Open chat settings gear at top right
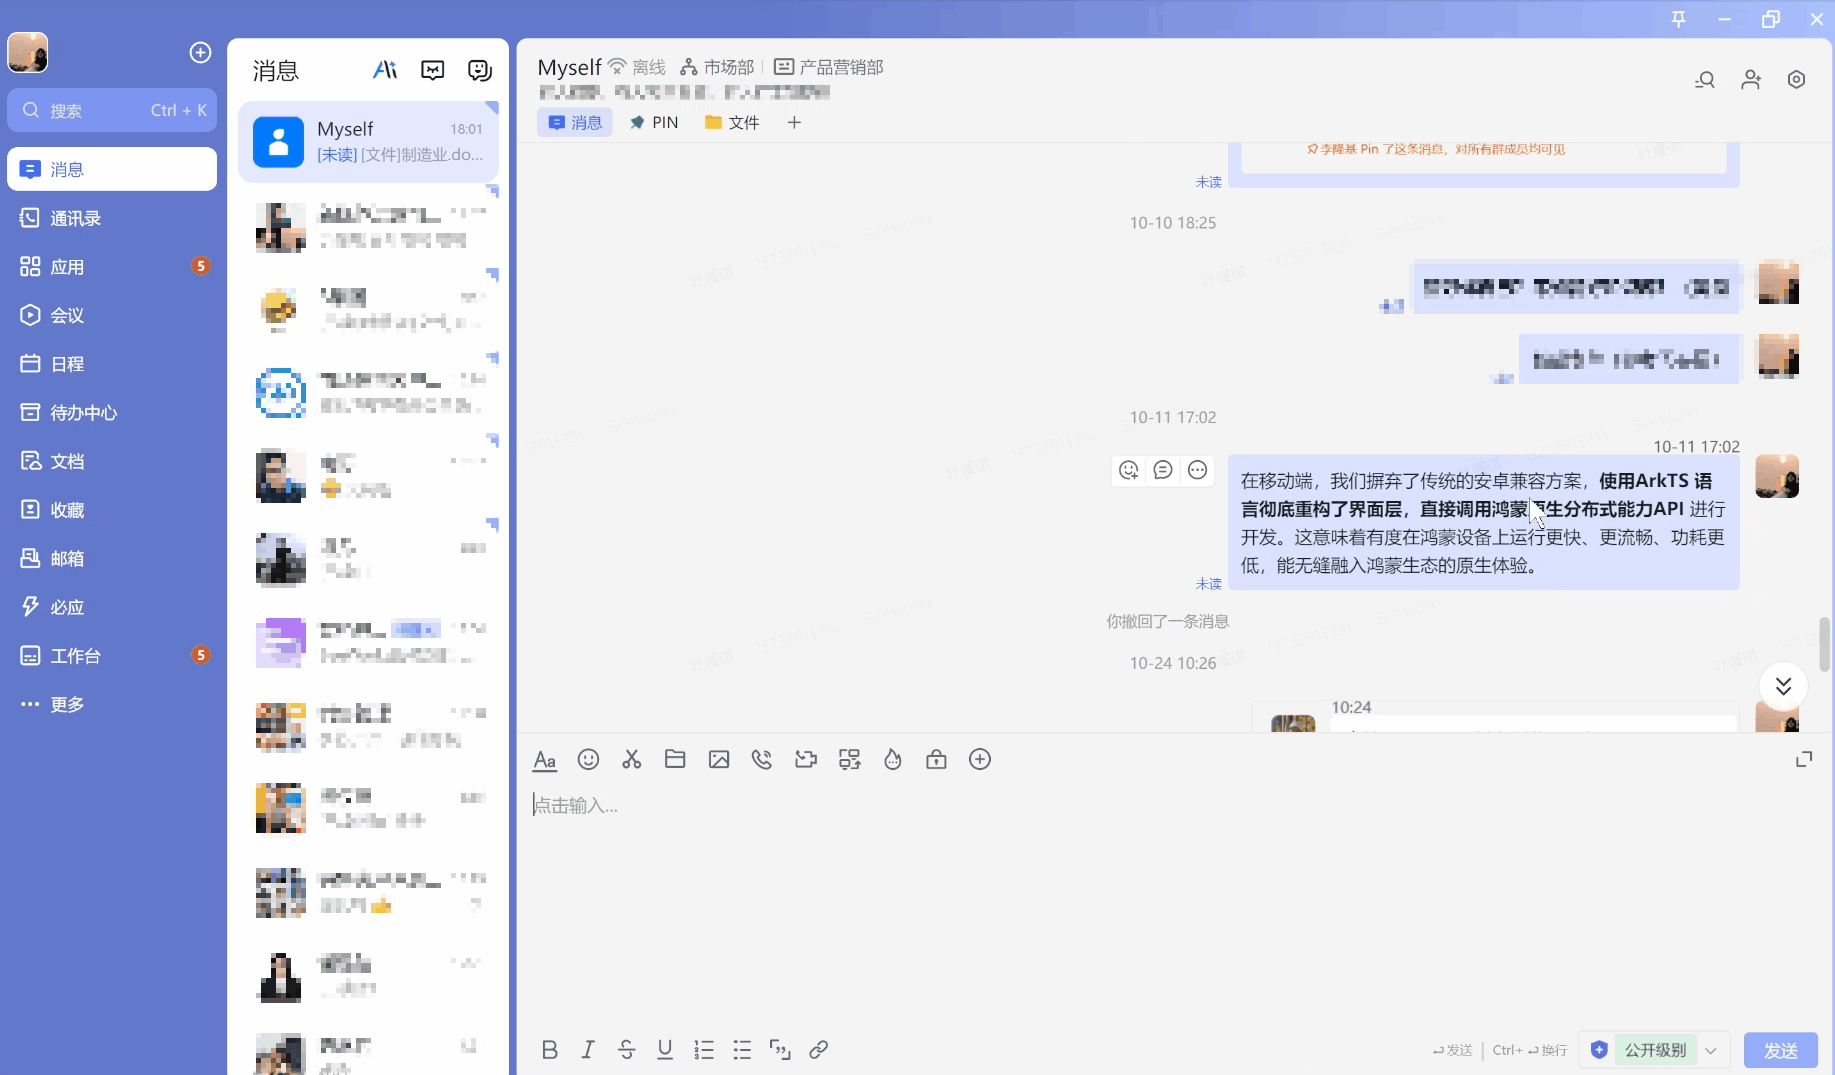The width and height of the screenshot is (1835, 1075). pos(1797,79)
